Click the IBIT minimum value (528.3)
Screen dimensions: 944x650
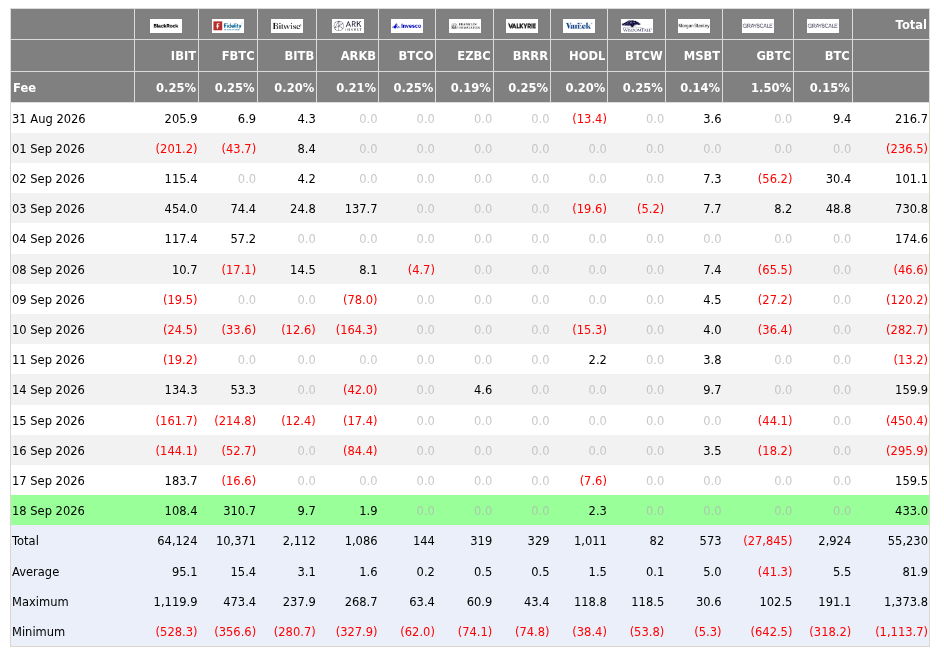[x=176, y=632]
